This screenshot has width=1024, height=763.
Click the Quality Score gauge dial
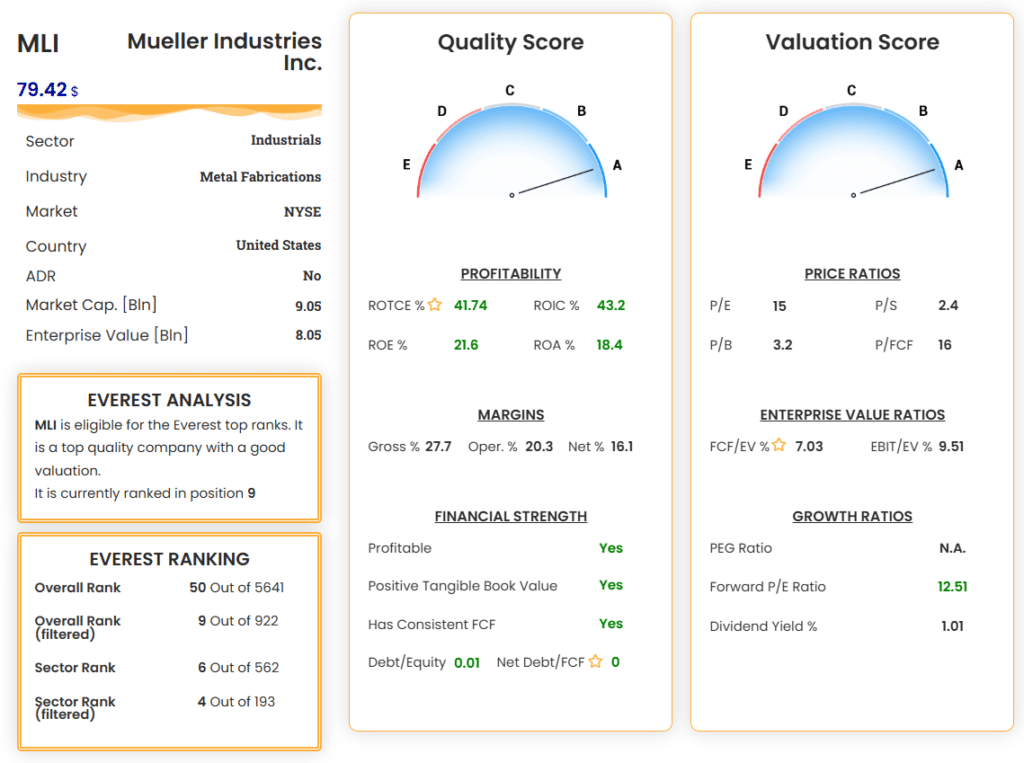click(511, 150)
